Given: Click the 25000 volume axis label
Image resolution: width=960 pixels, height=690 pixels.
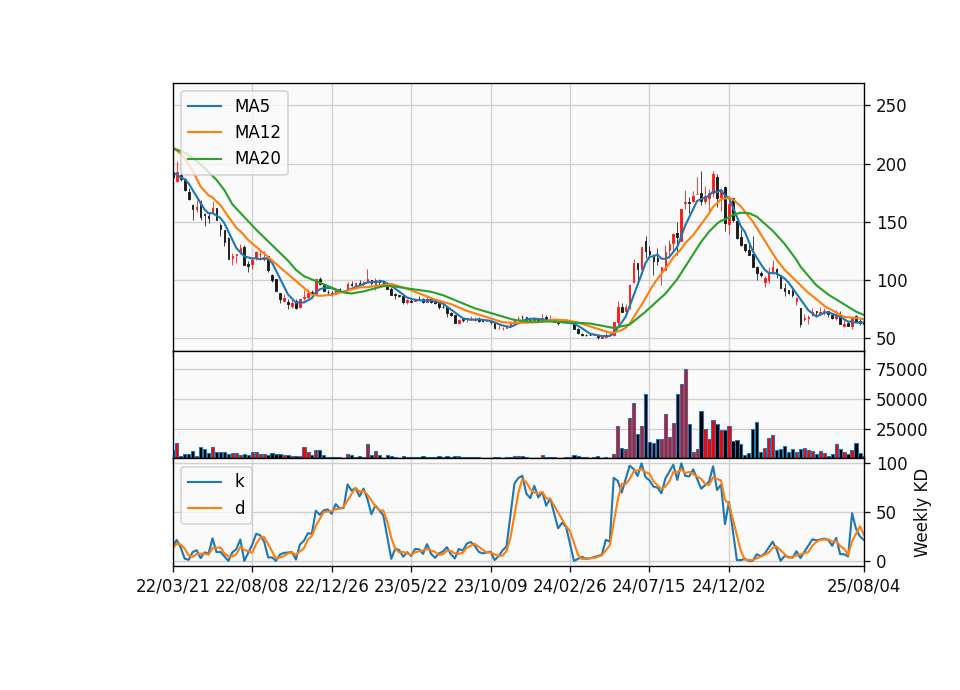Looking at the screenshot, I should pyautogui.click(x=902, y=430).
